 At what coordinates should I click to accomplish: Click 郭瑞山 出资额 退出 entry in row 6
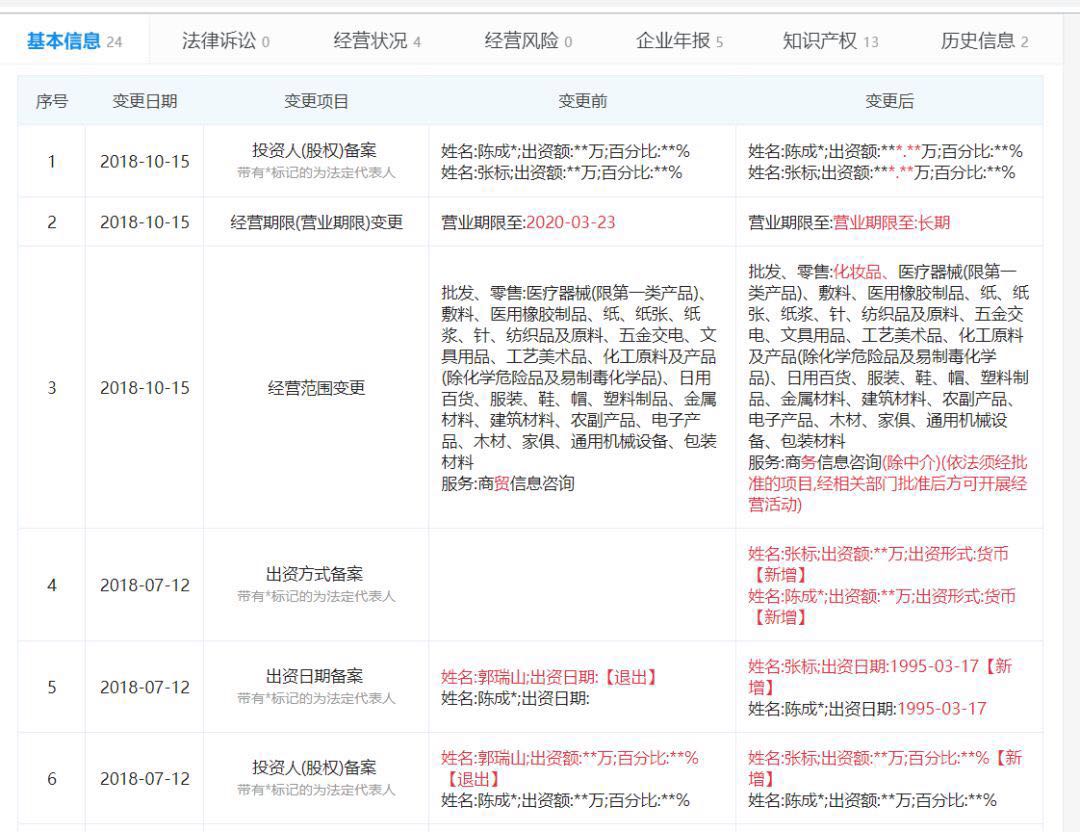(x=570, y=769)
